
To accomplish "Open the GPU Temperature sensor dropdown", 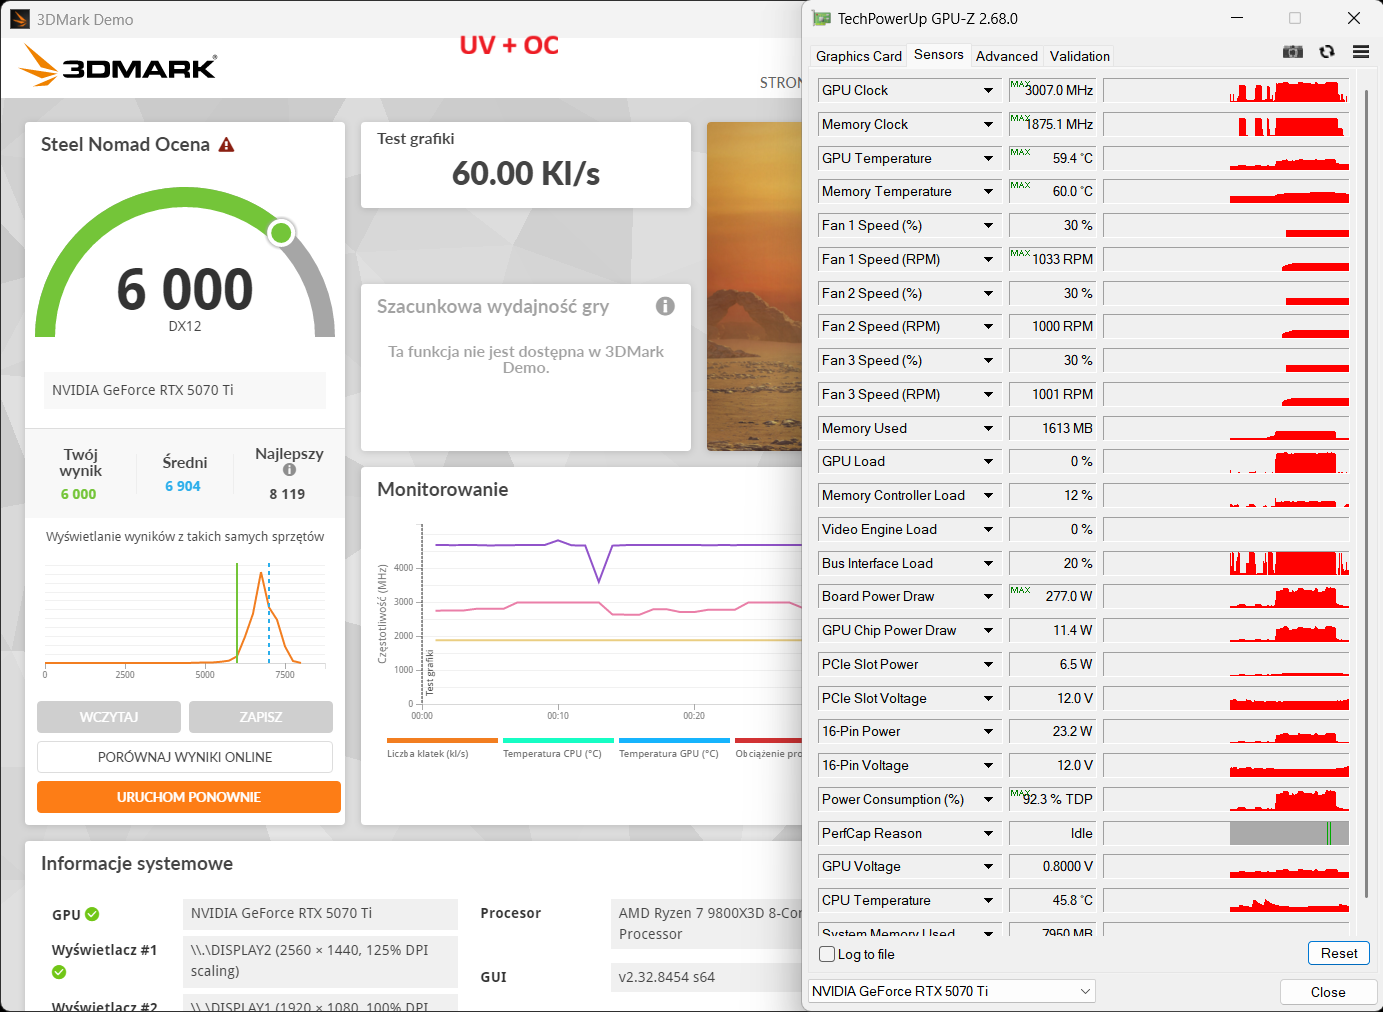I will point(988,158).
